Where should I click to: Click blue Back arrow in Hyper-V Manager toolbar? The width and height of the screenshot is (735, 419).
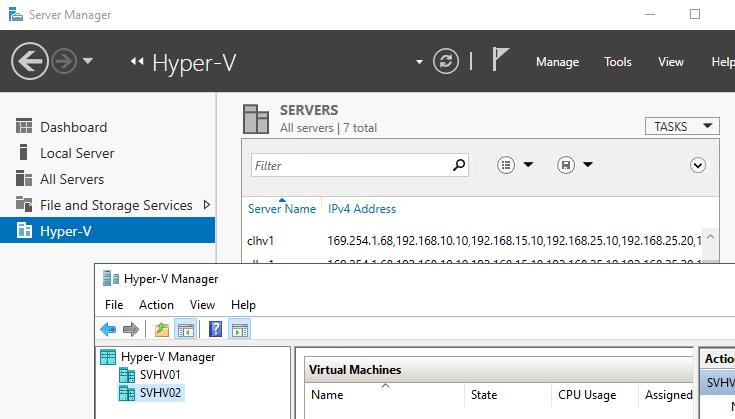point(108,329)
